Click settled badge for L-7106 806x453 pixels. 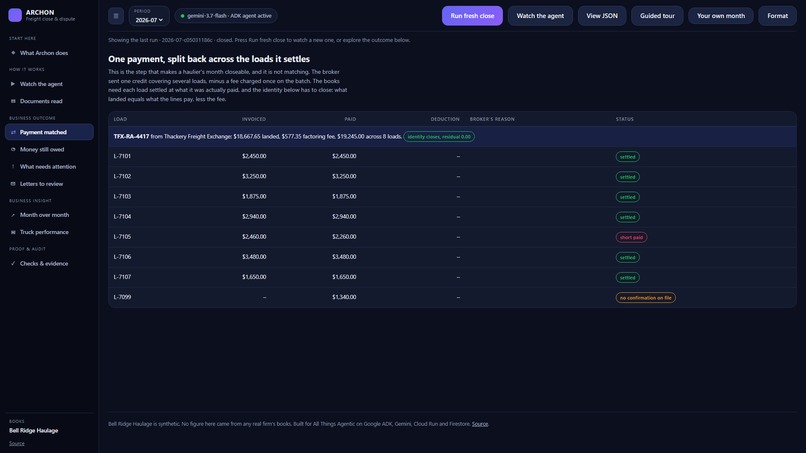[628, 258]
